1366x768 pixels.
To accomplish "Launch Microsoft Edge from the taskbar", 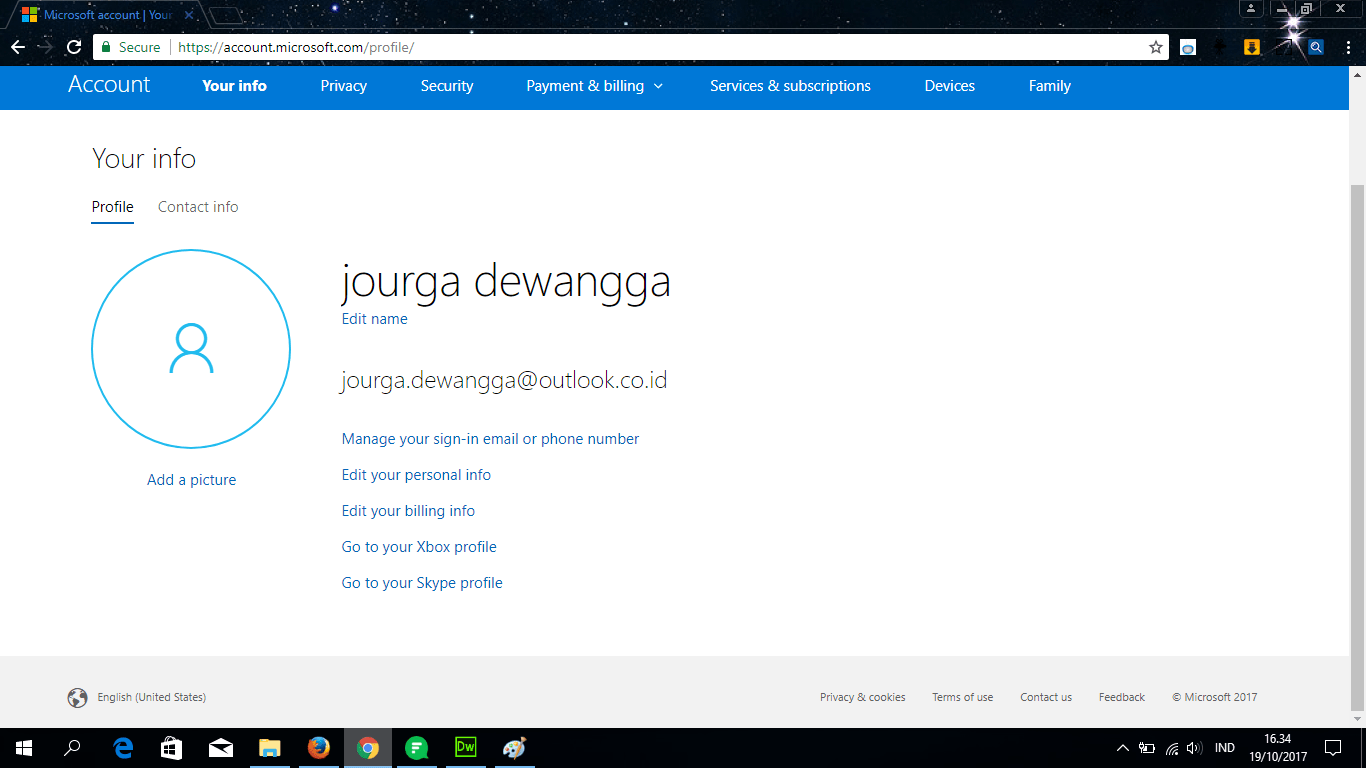I will [x=123, y=748].
